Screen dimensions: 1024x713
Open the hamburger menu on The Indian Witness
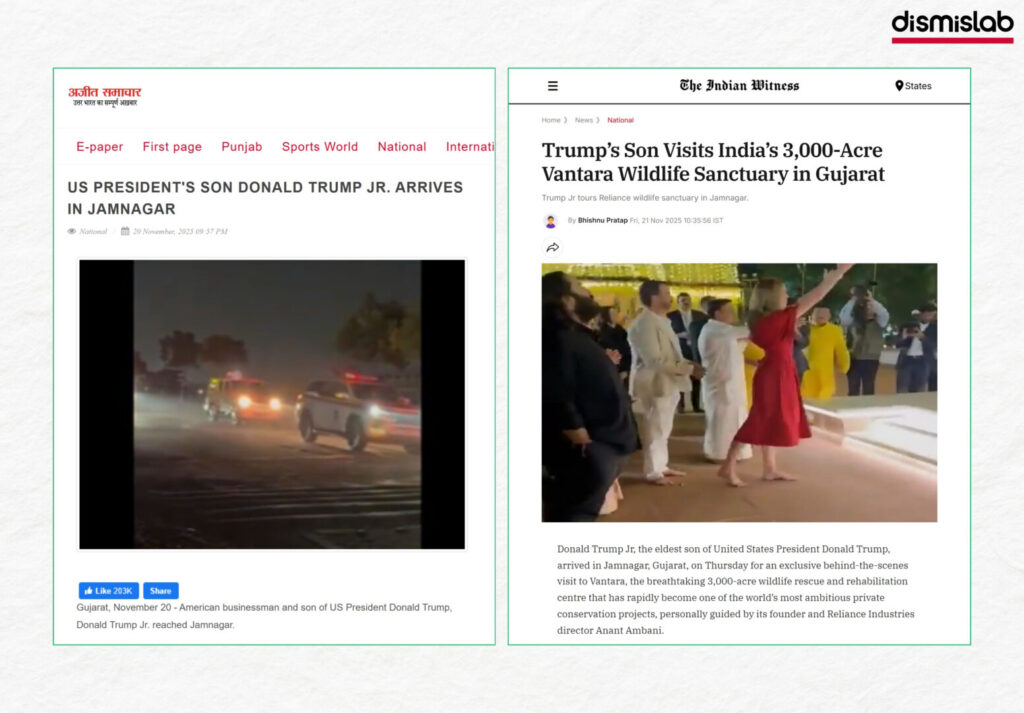[x=552, y=86]
